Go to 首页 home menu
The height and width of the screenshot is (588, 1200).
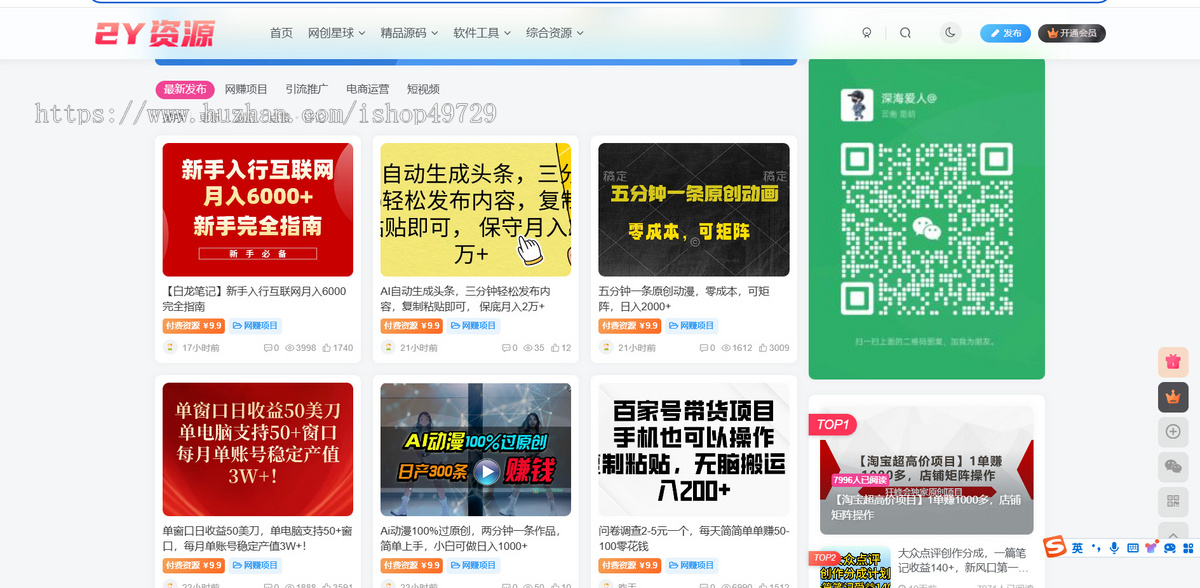coord(281,33)
